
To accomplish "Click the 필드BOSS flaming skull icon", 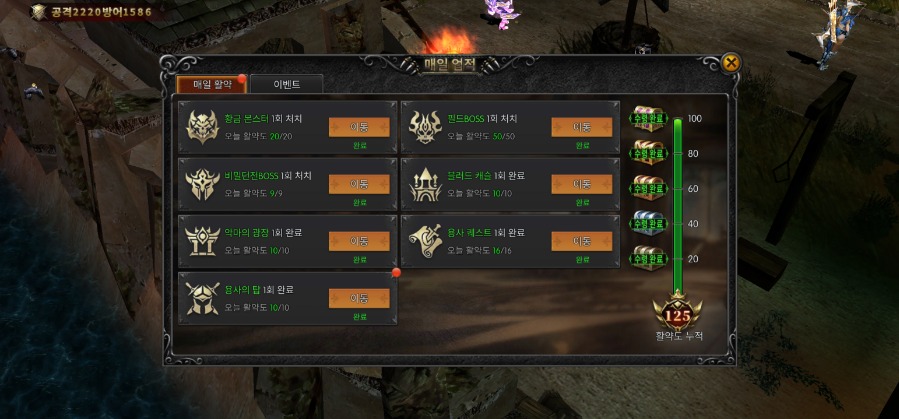I will [x=425, y=127].
